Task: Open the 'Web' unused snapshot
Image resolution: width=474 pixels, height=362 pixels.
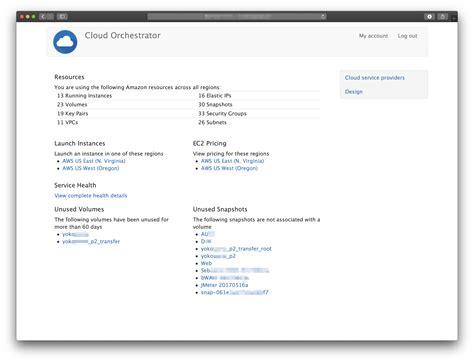Action: coord(206,263)
